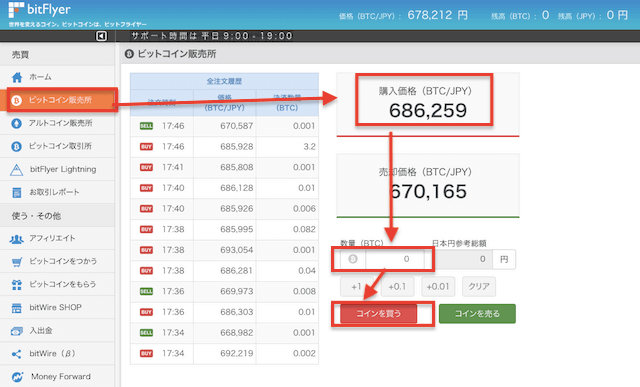Open ビットコイン取引所 in the sidebar
The height and width of the screenshot is (387, 640).
pos(57,146)
